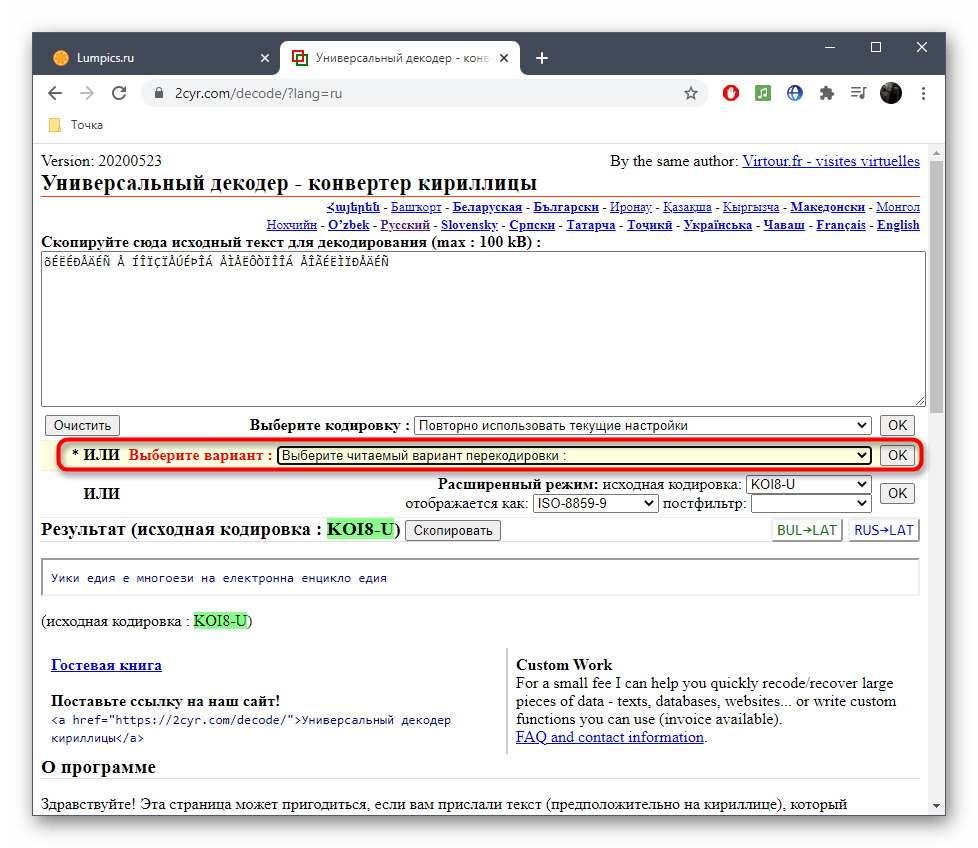Click the user profile avatar

[x=890, y=93]
